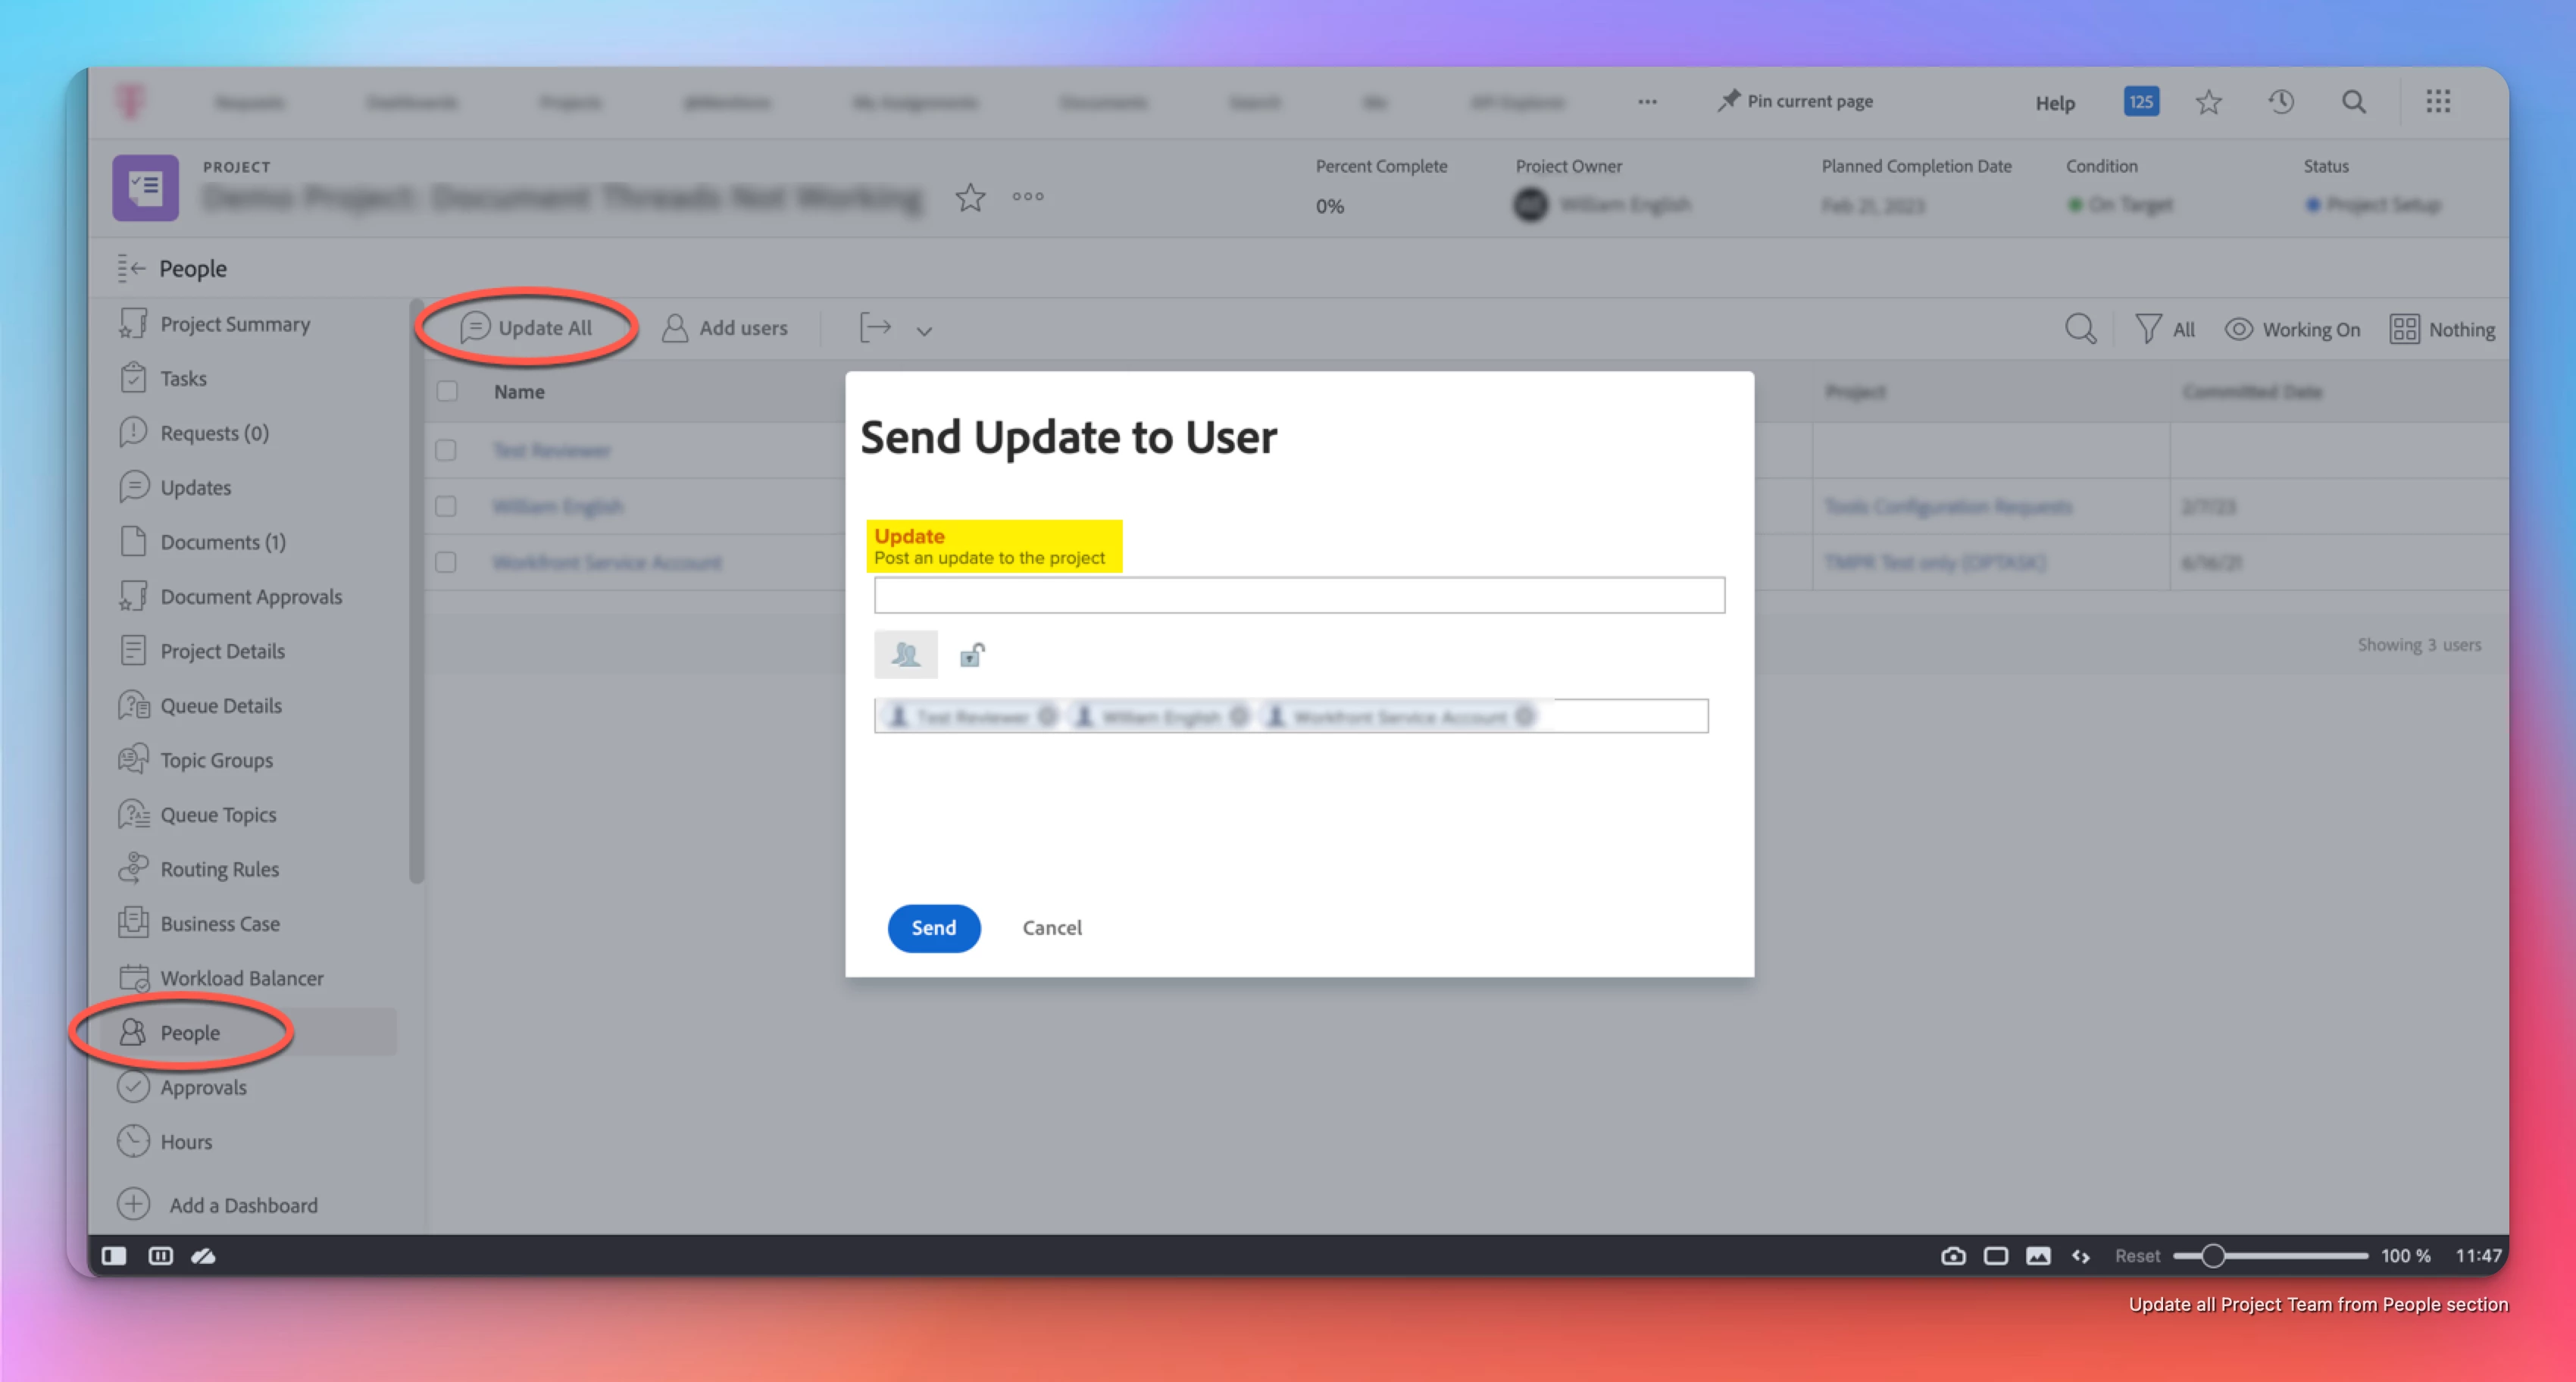The image size is (2576, 1382).
Task: Click the export arrow icon in toolbar
Action: click(875, 328)
